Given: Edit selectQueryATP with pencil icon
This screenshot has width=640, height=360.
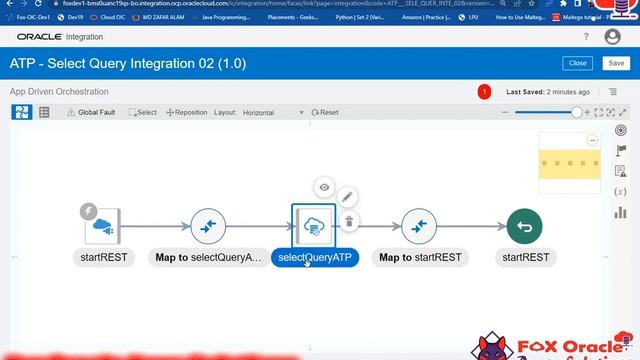Looking at the screenshot, I should click(347, 197).
